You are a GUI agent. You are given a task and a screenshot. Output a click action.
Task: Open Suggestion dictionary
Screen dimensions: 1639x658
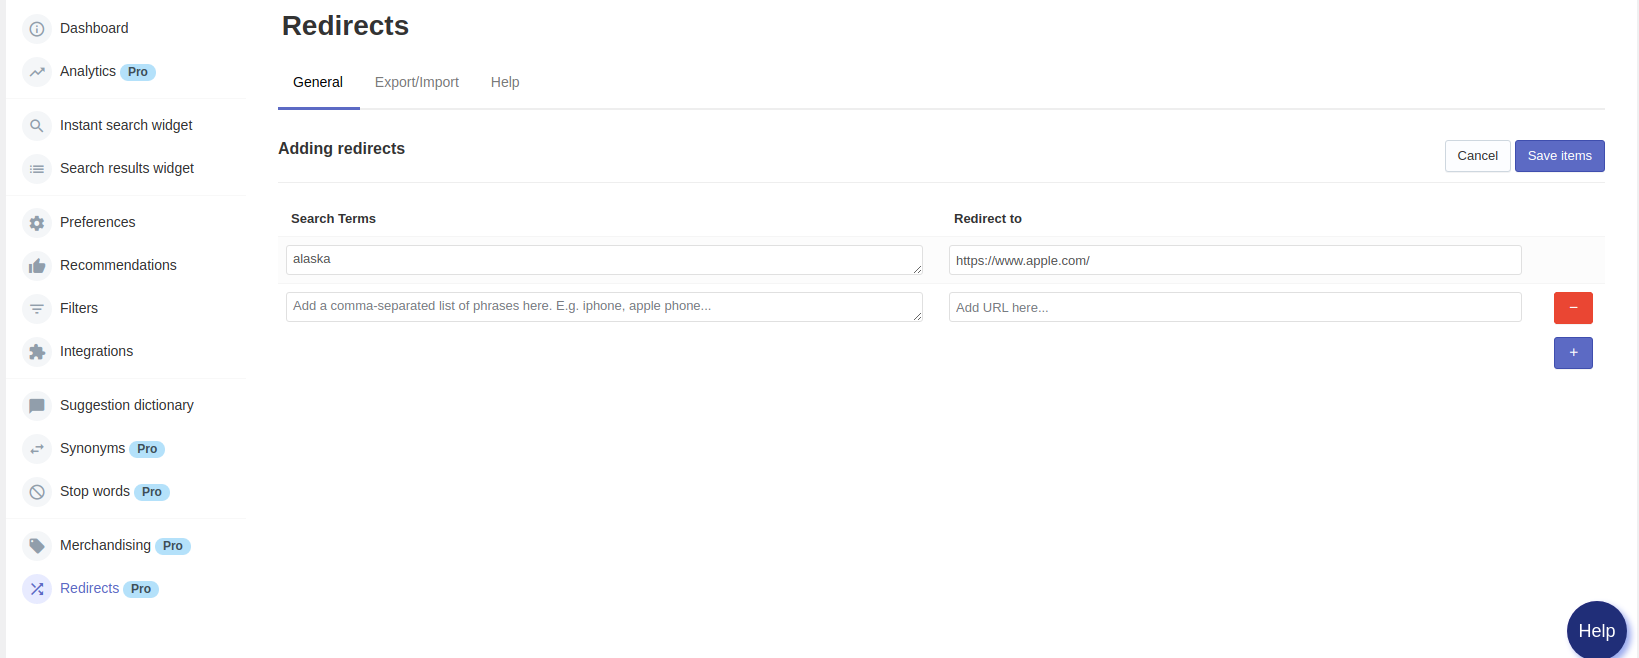click(x=127, y=405)
